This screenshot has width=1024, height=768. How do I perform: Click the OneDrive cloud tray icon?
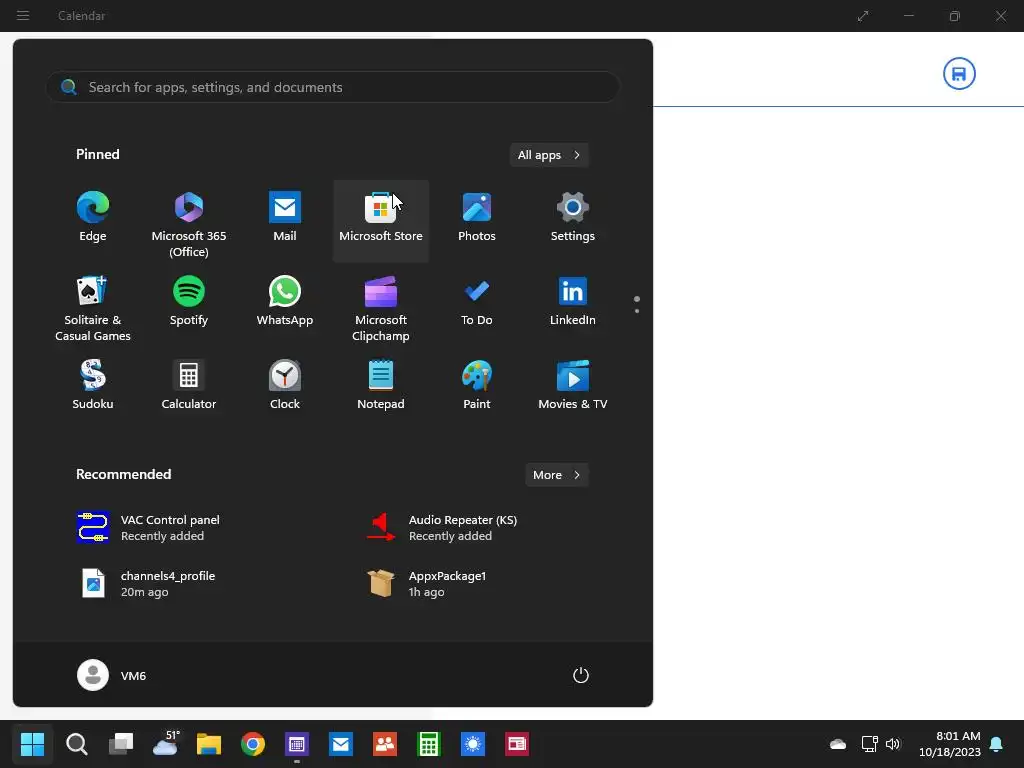tap(838, 744)
